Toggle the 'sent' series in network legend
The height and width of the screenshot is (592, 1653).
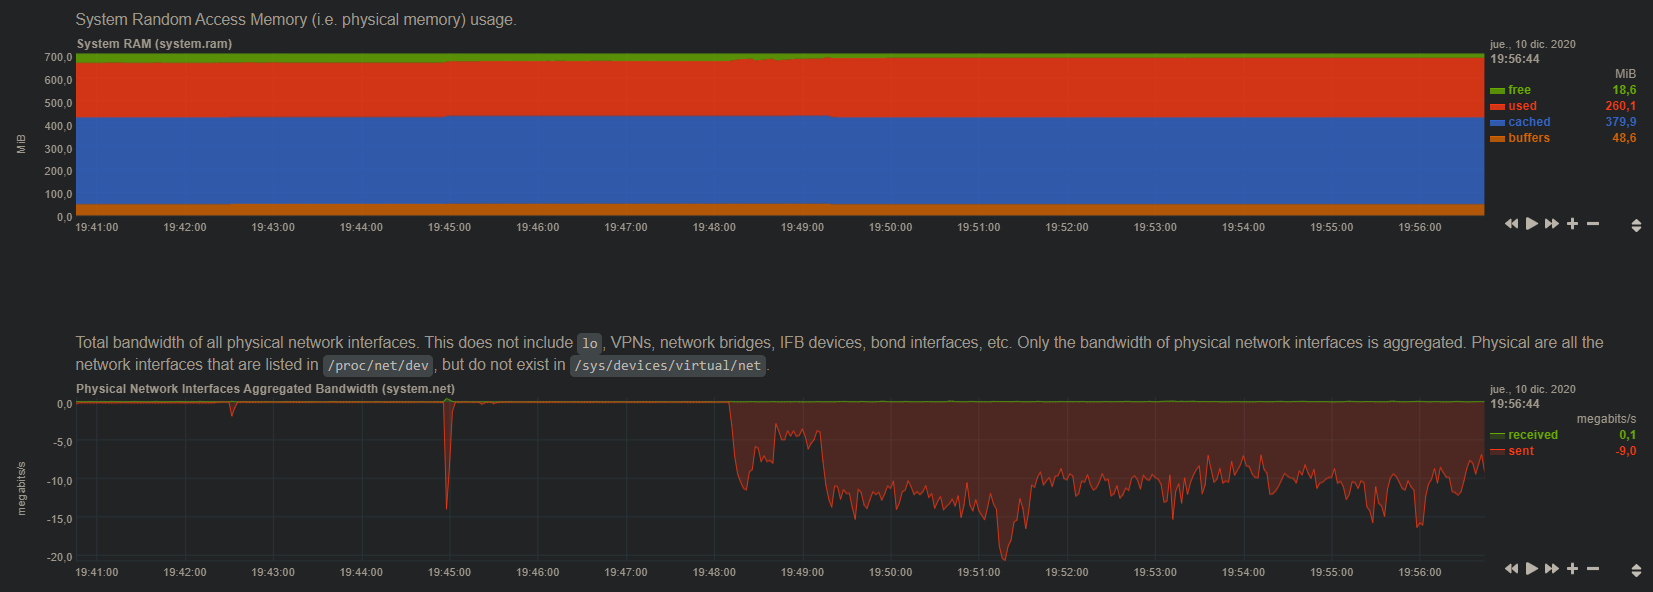tap(1521, 451)
